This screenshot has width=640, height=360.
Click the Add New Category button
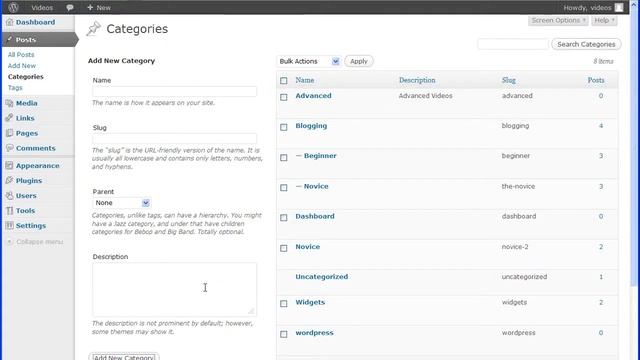(124, 356)
